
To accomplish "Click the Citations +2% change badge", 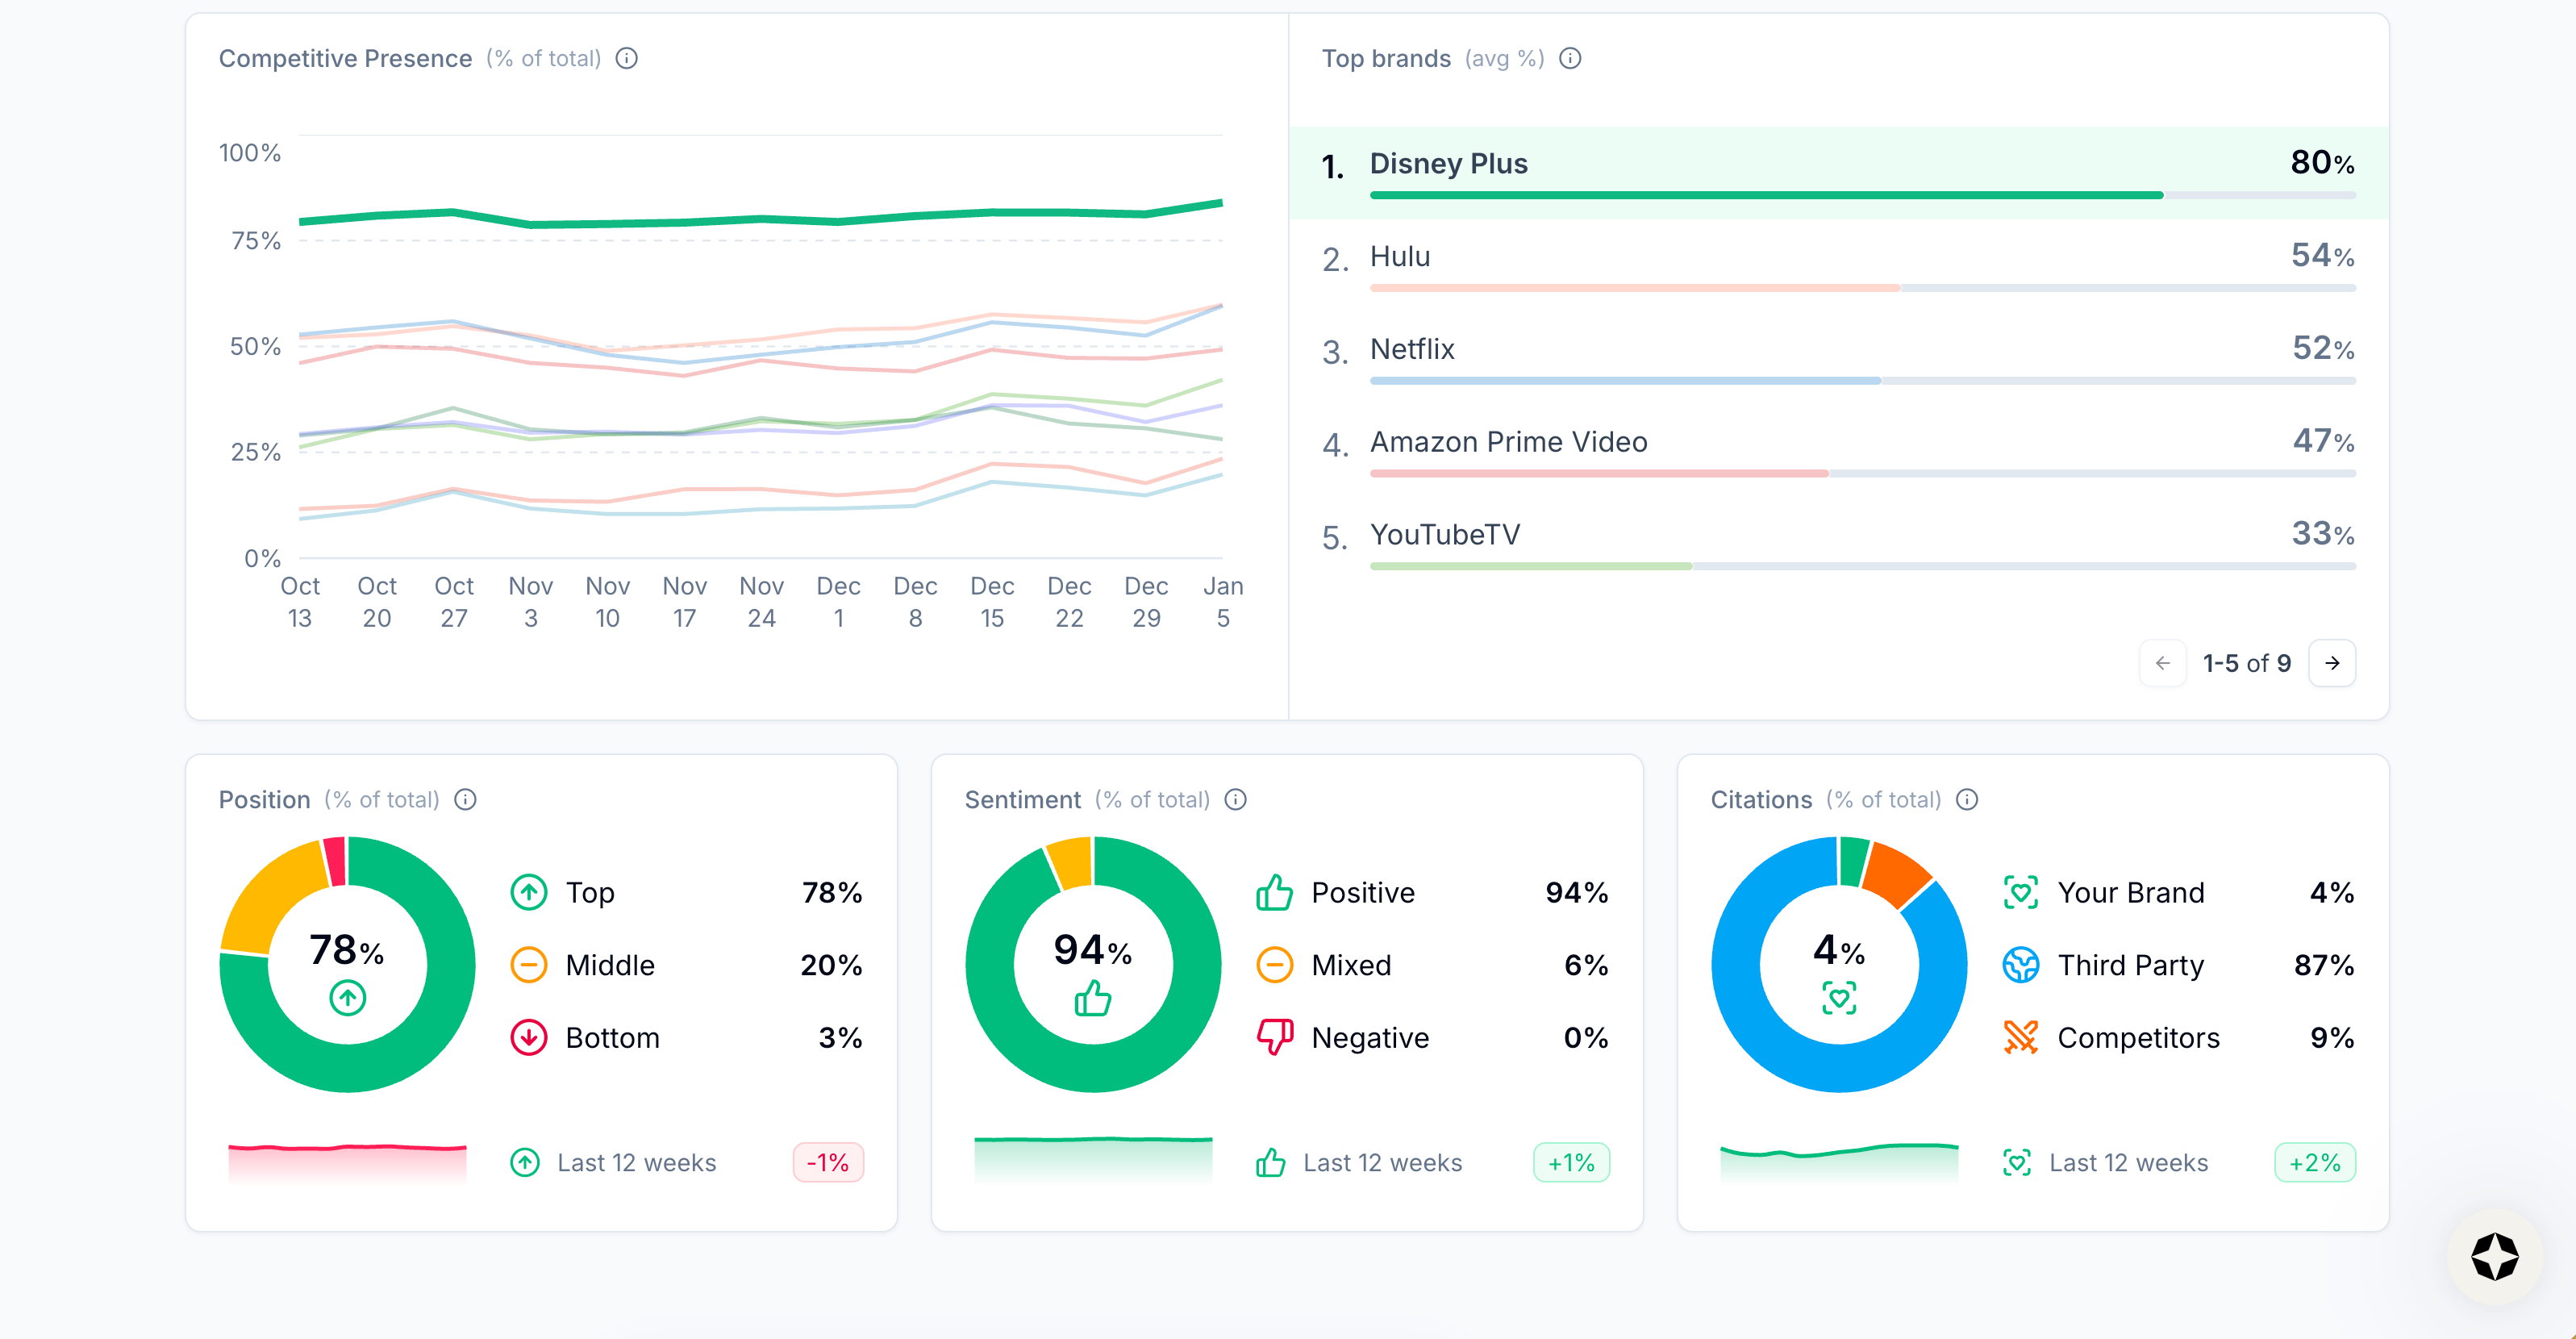I will [x=2314, y=1163].
